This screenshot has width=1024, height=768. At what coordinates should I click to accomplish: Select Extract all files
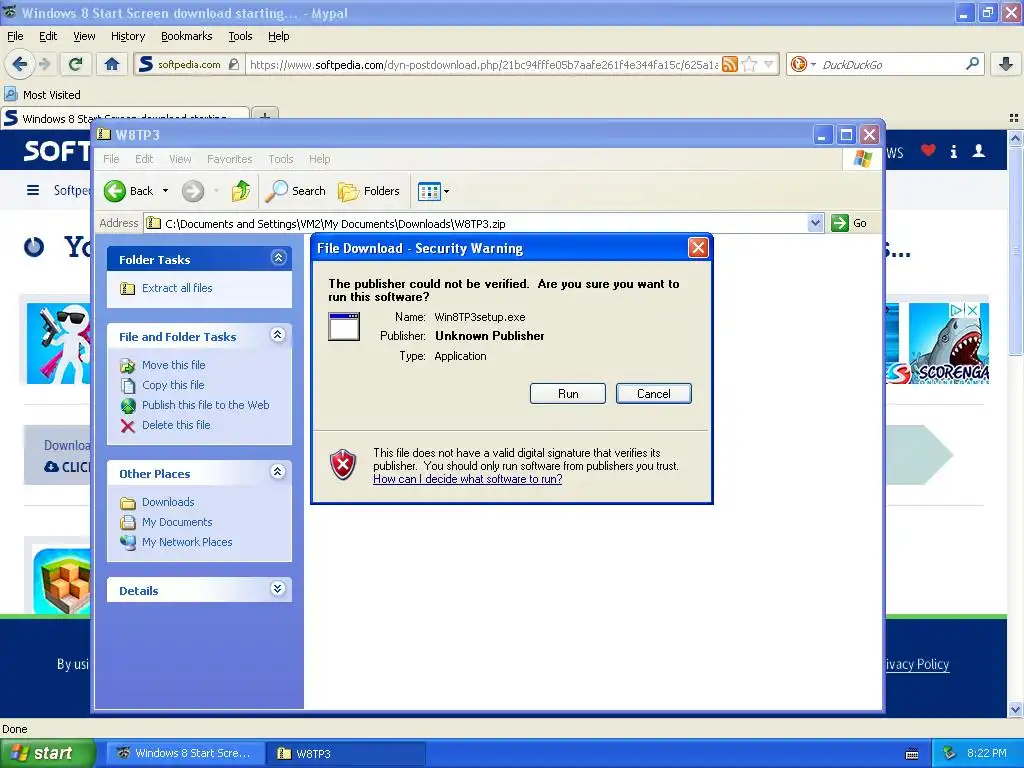coord(177,288)
